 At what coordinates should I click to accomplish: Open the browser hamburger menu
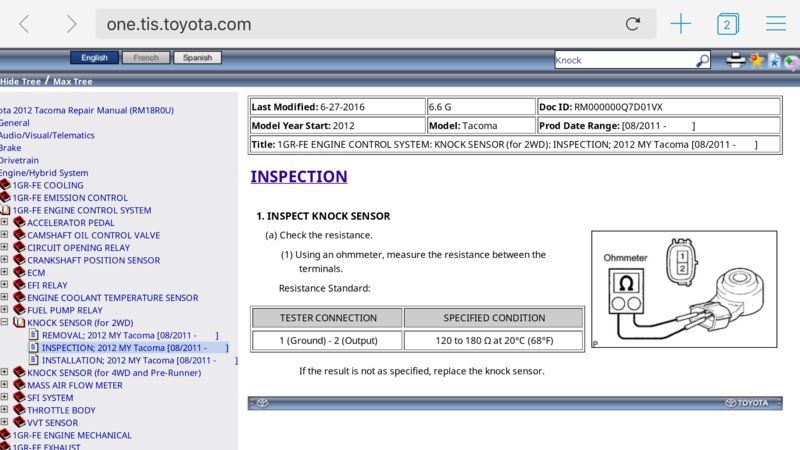[x=776, y=23]
